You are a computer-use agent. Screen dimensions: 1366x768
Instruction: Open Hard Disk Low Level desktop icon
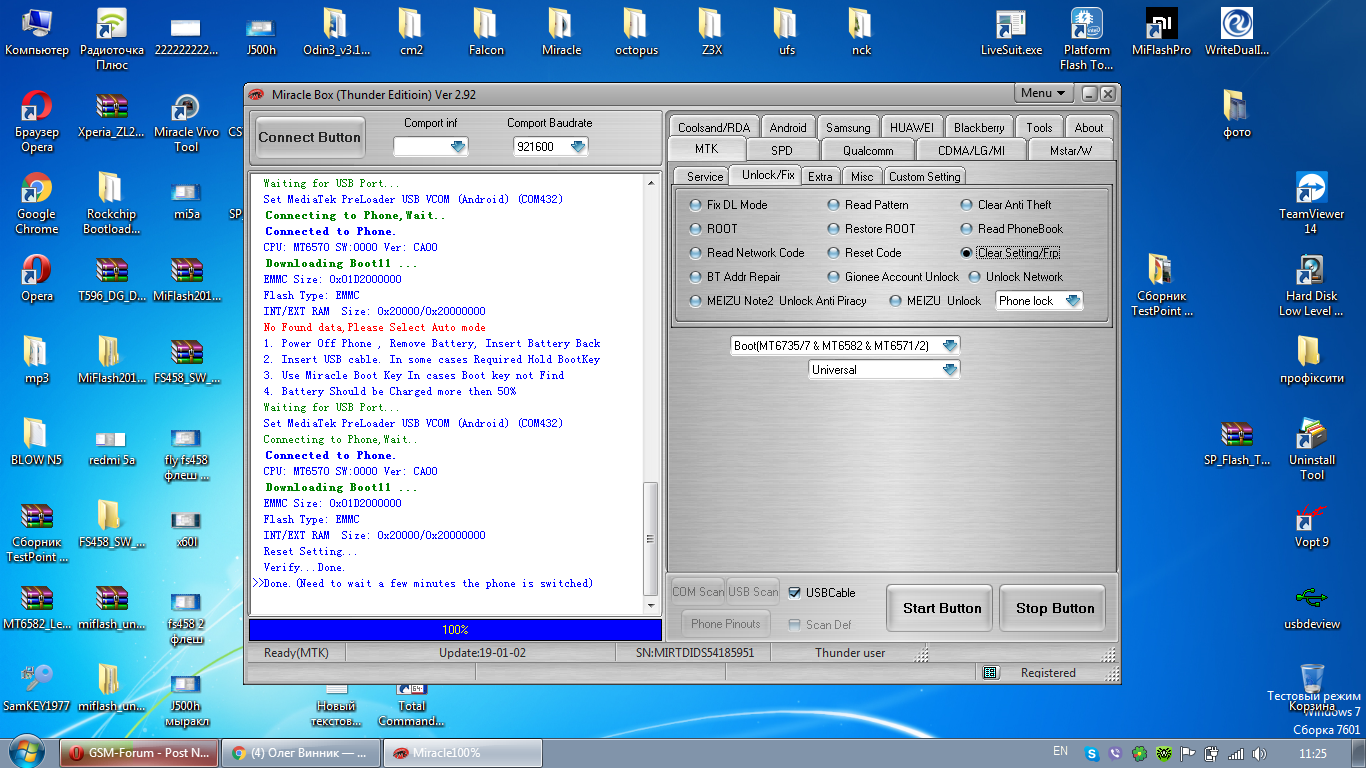pos(1310,285)
